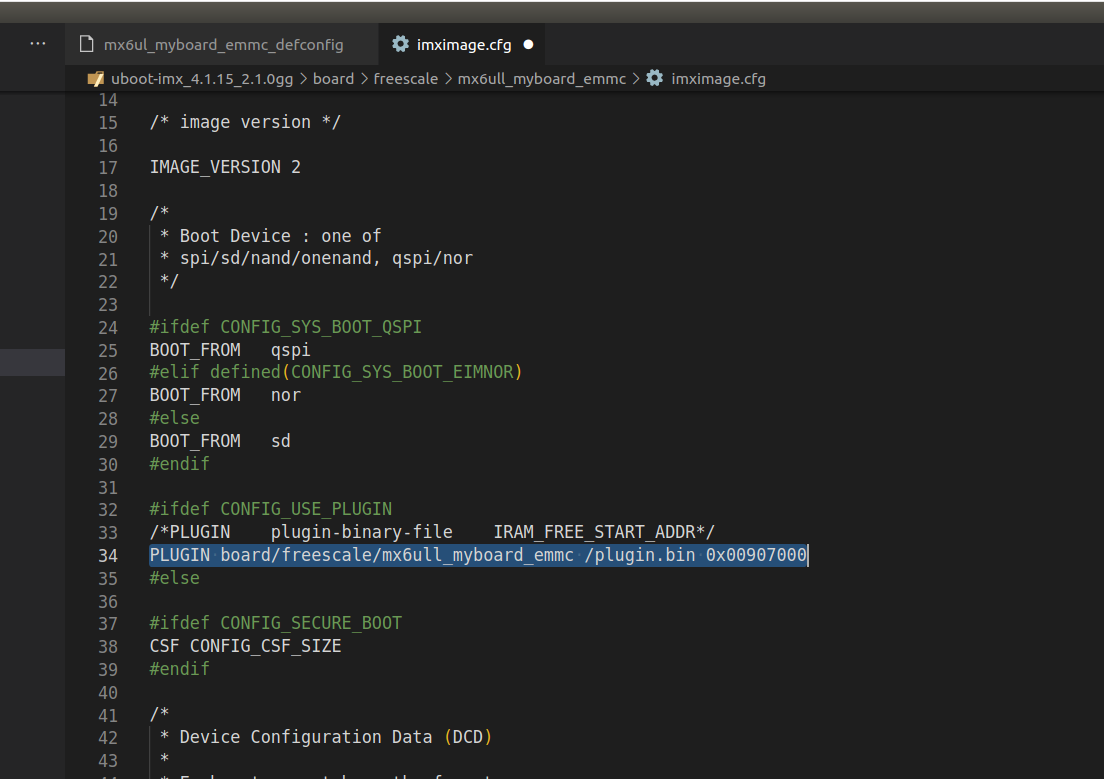The width and height of the screenshot is (1104, 779).
Task: Click the '/*PLUGIN plugin-binary-file' comment line
Action: [x=432, y=532]
